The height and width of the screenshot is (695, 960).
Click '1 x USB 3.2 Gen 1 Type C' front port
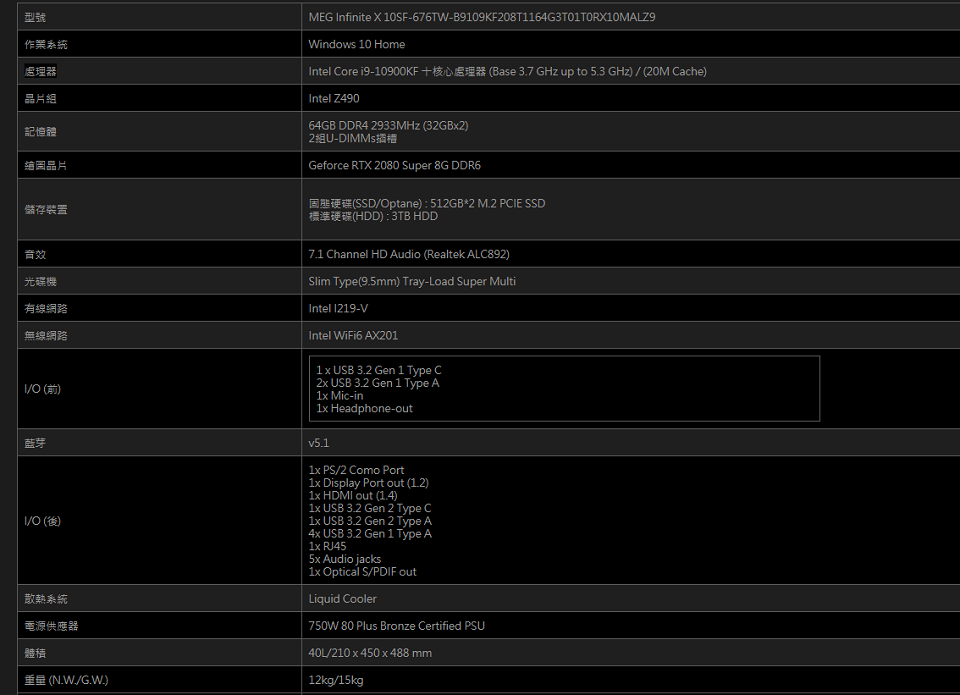(378, 370)
